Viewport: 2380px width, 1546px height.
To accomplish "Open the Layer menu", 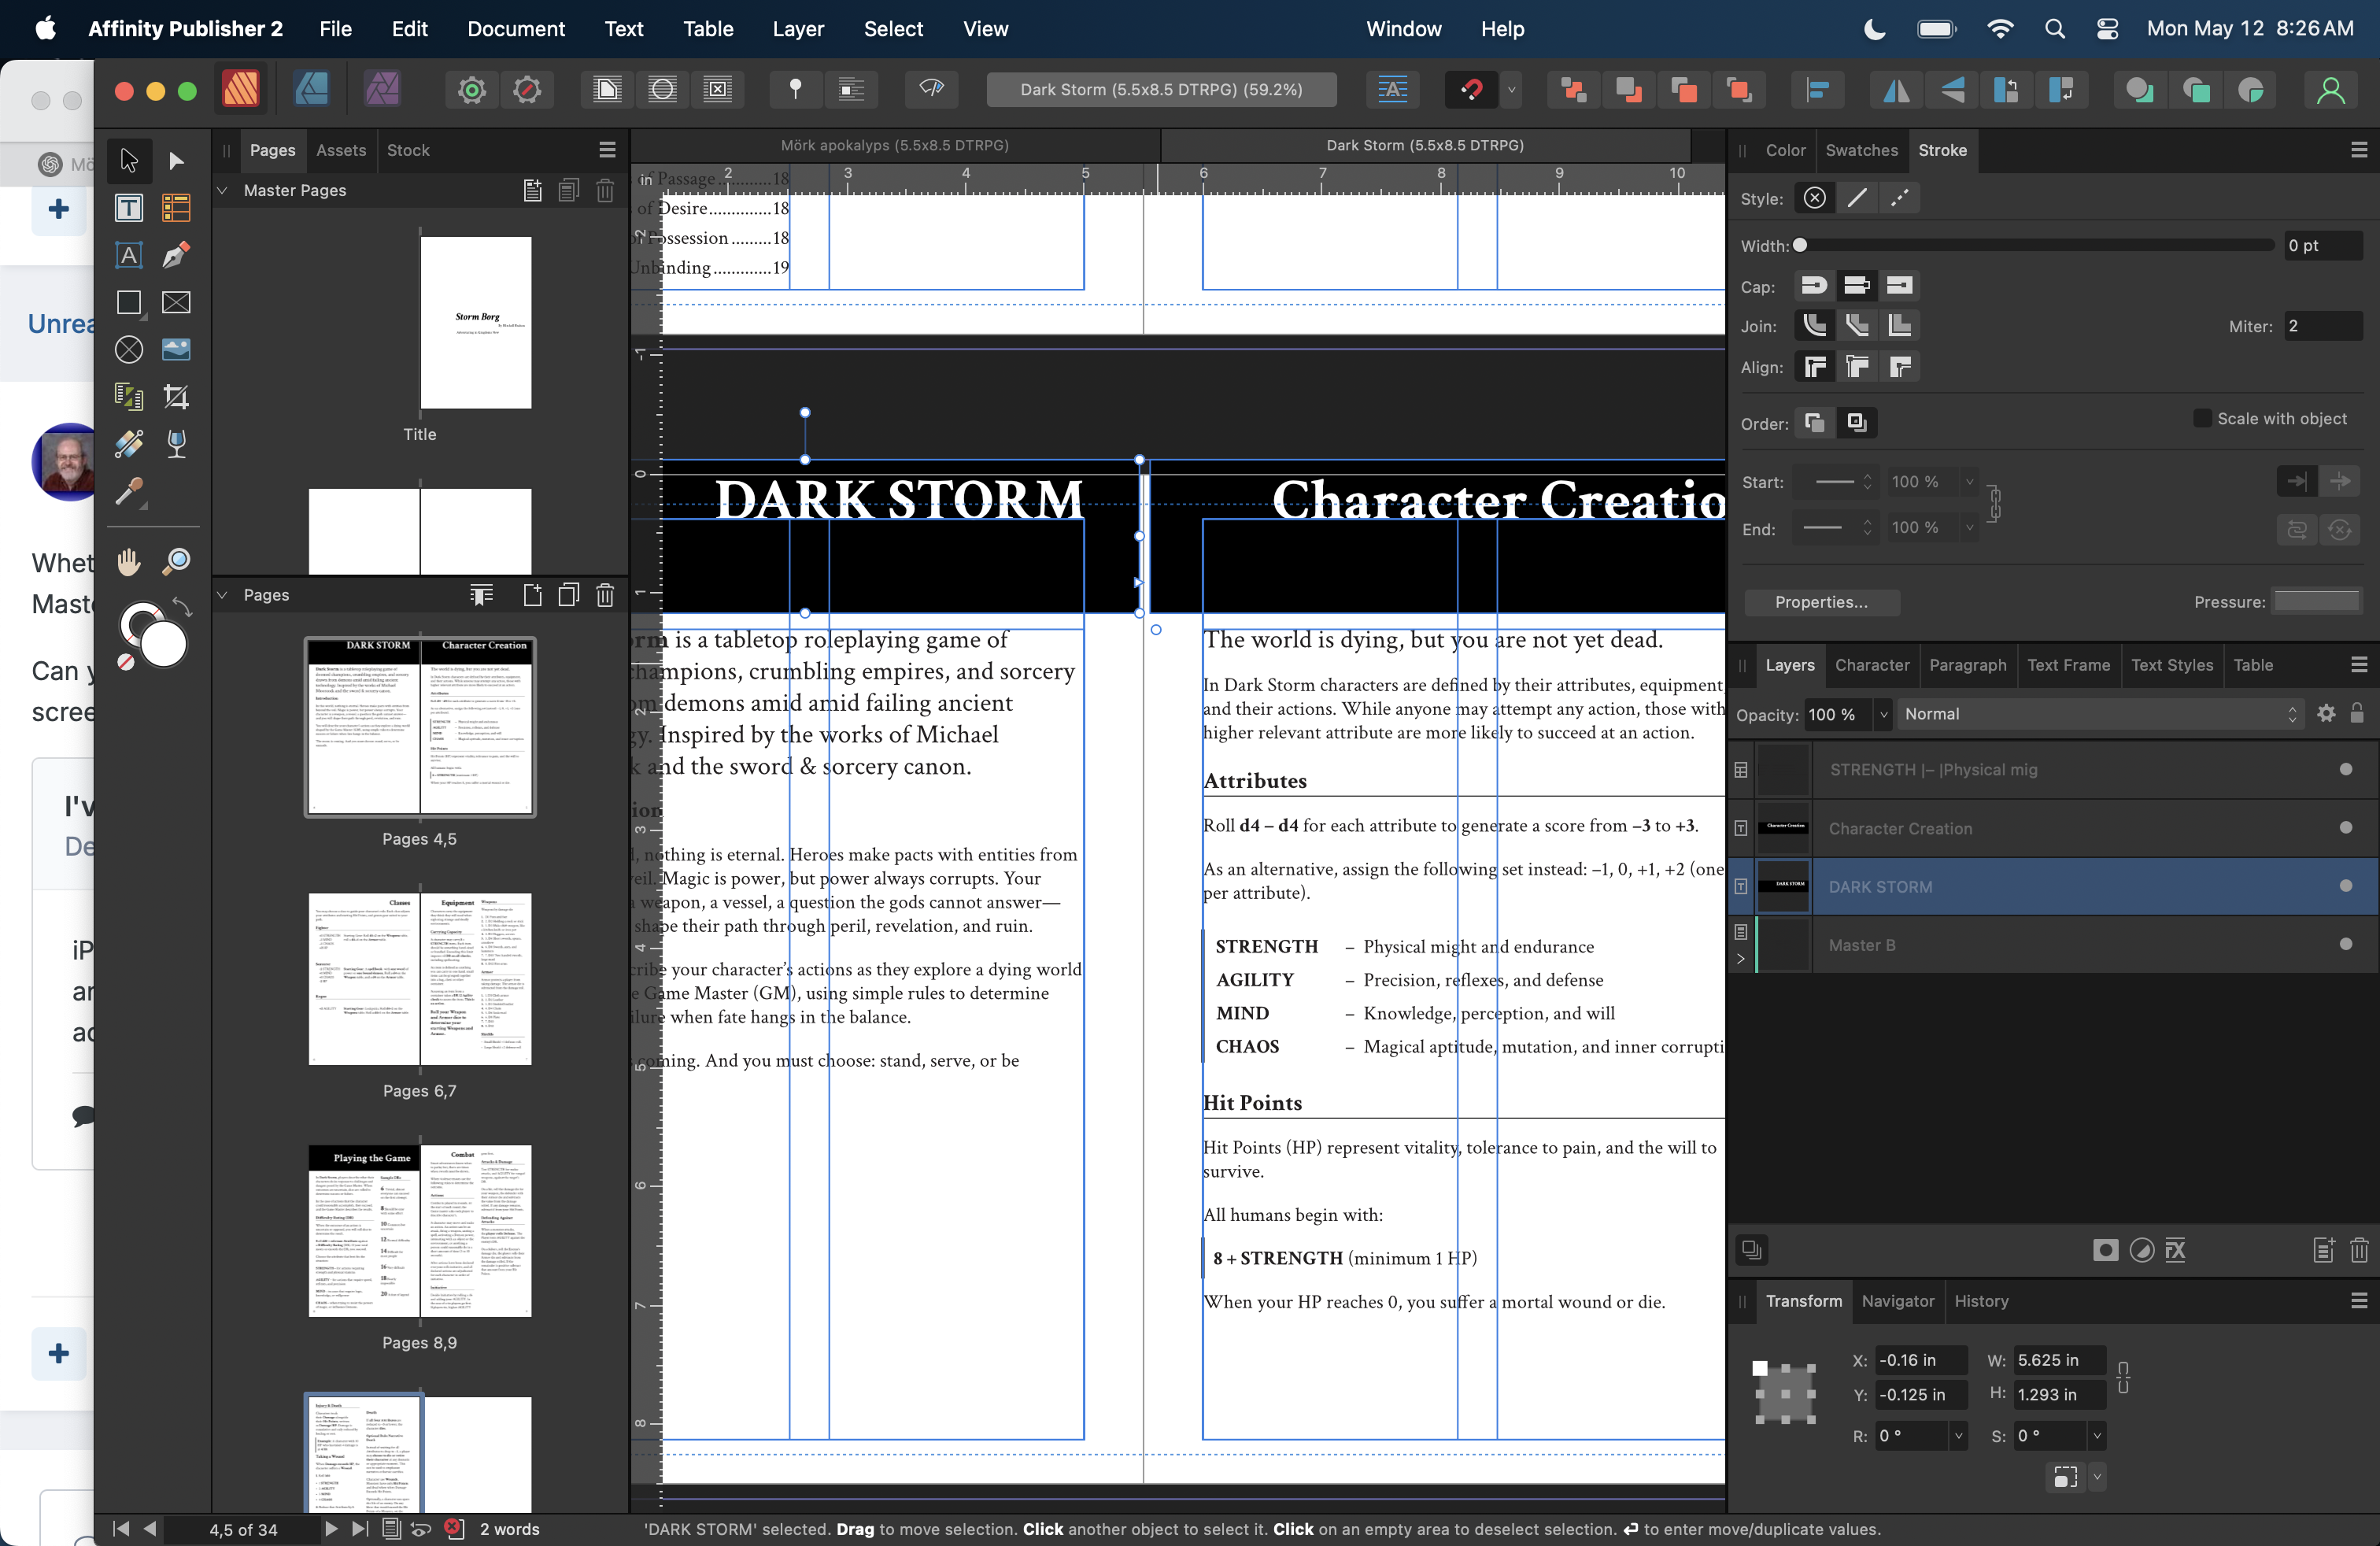I will 797,29.
